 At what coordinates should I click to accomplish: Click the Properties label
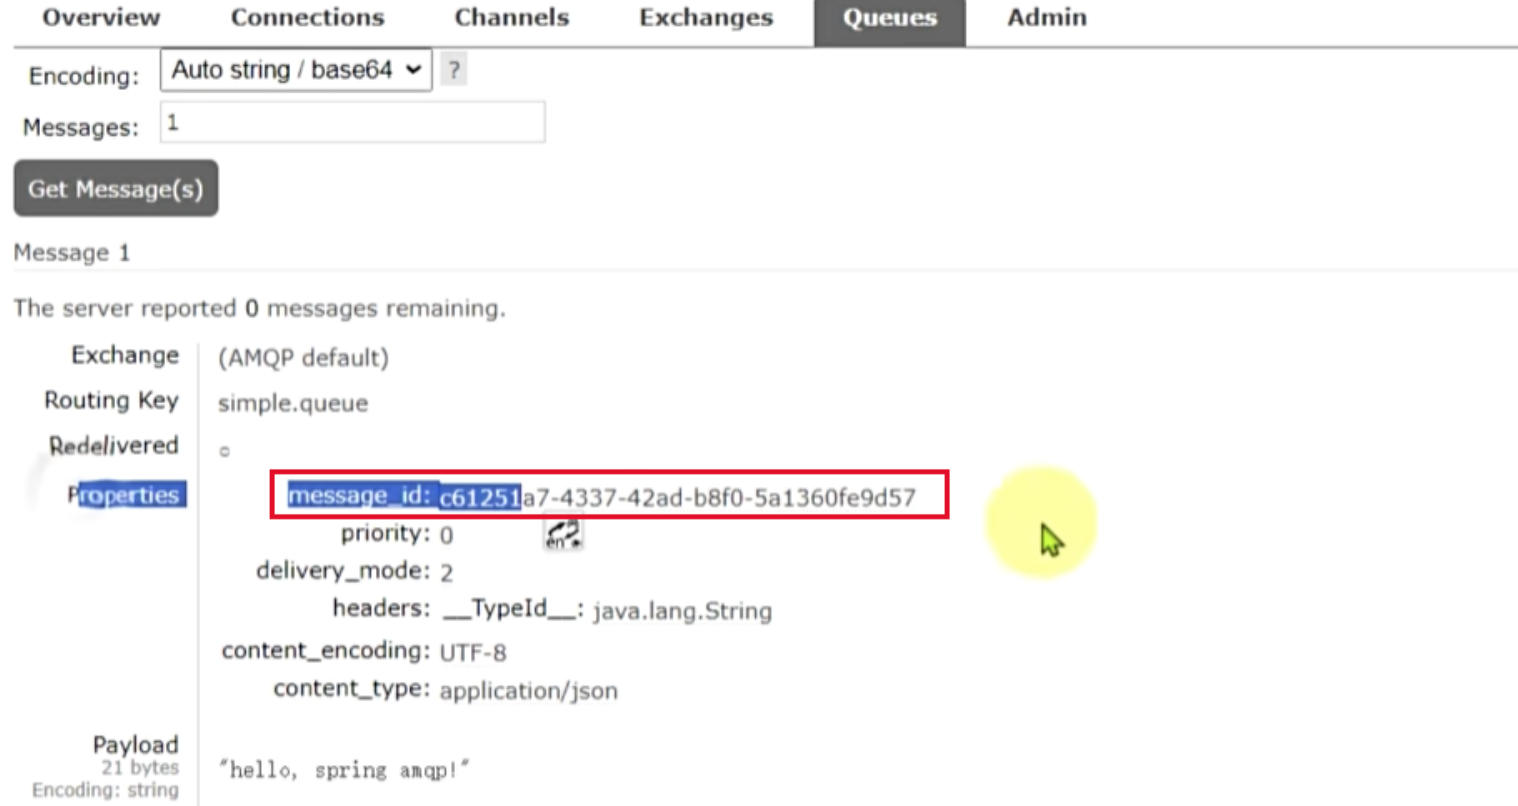[125, 495]
